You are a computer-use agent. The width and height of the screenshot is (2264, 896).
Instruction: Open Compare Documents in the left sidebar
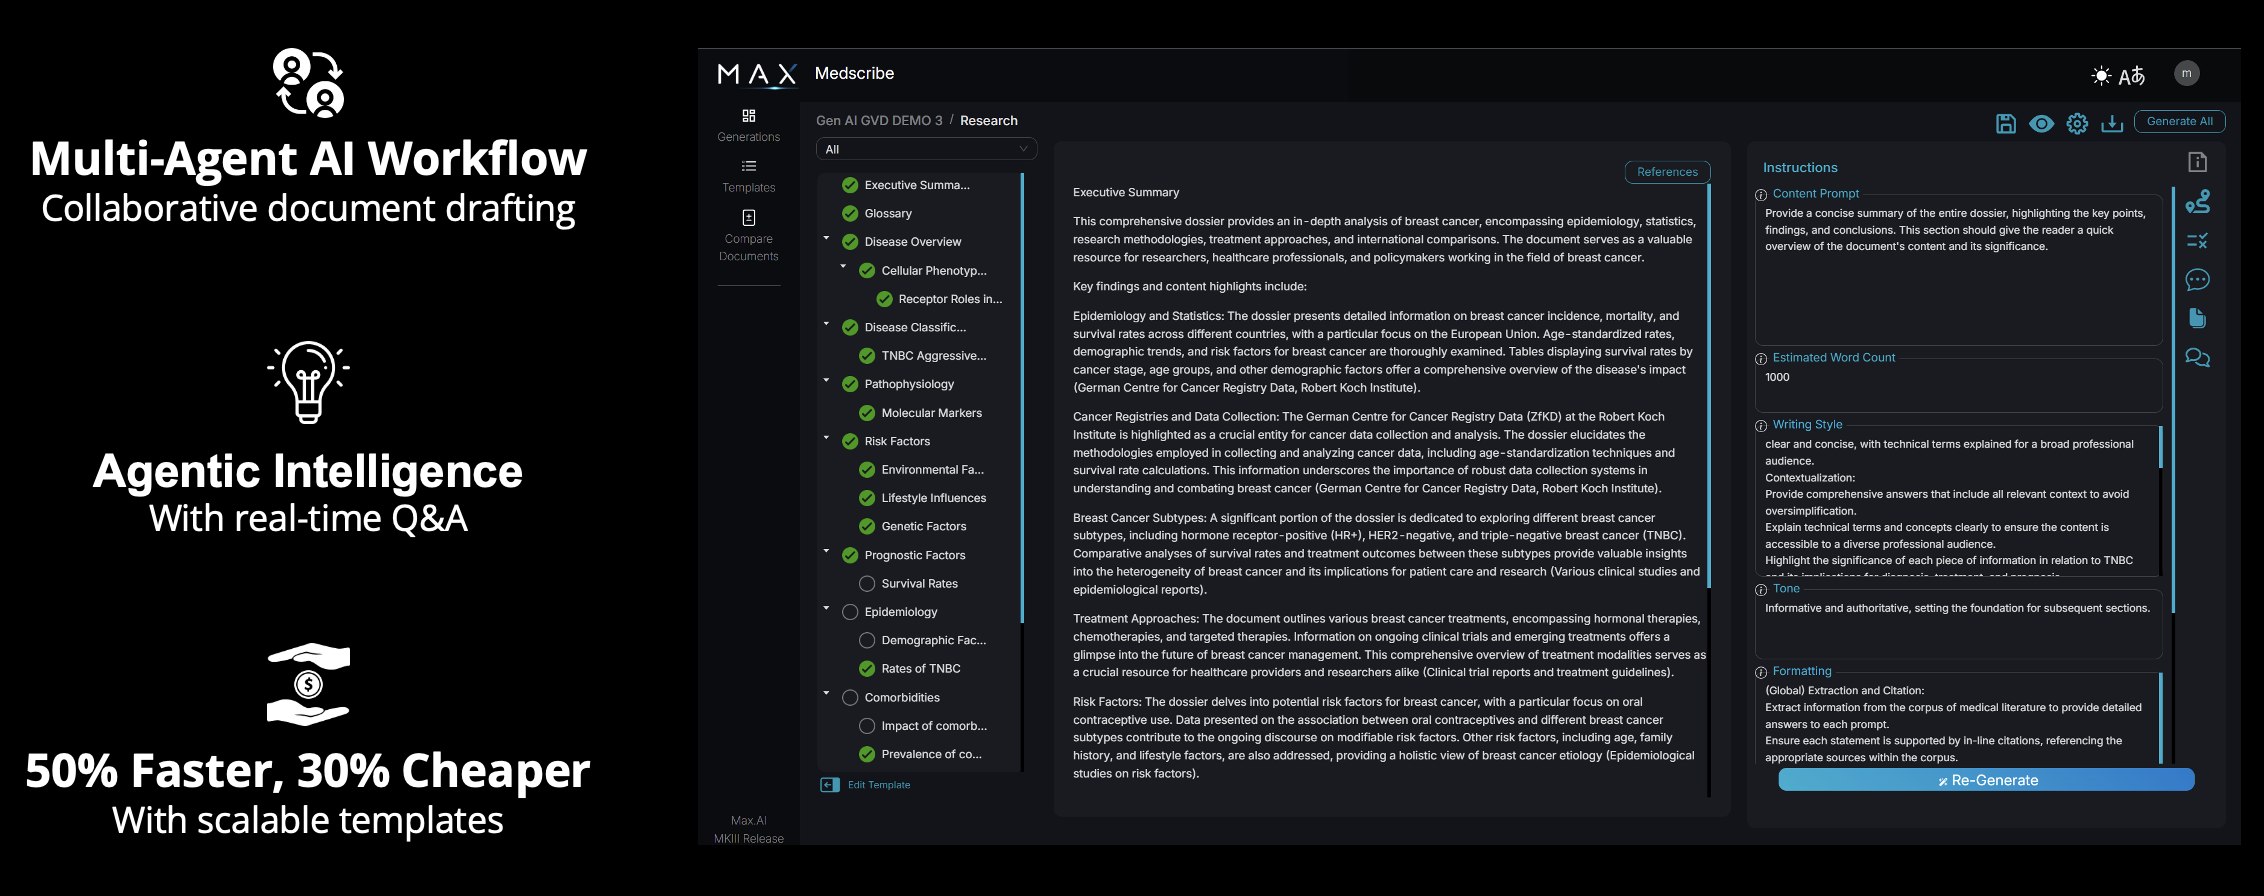pos(748,235)
